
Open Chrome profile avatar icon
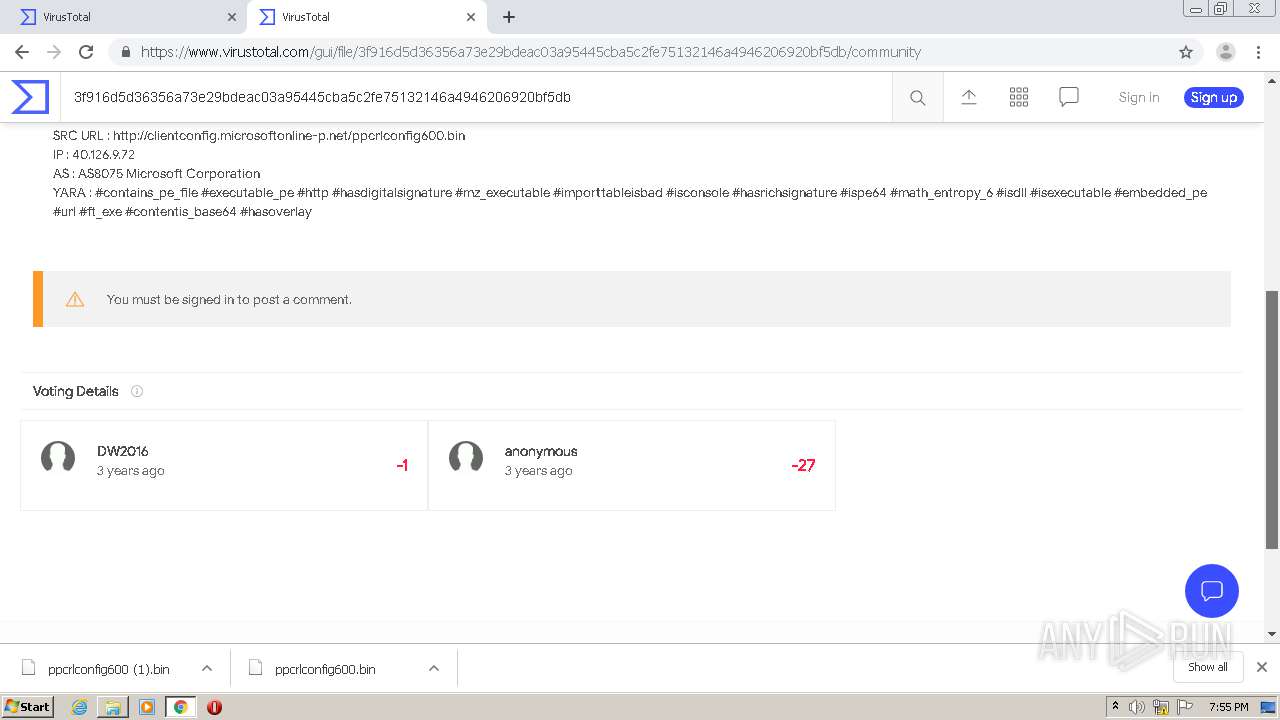1226,52
